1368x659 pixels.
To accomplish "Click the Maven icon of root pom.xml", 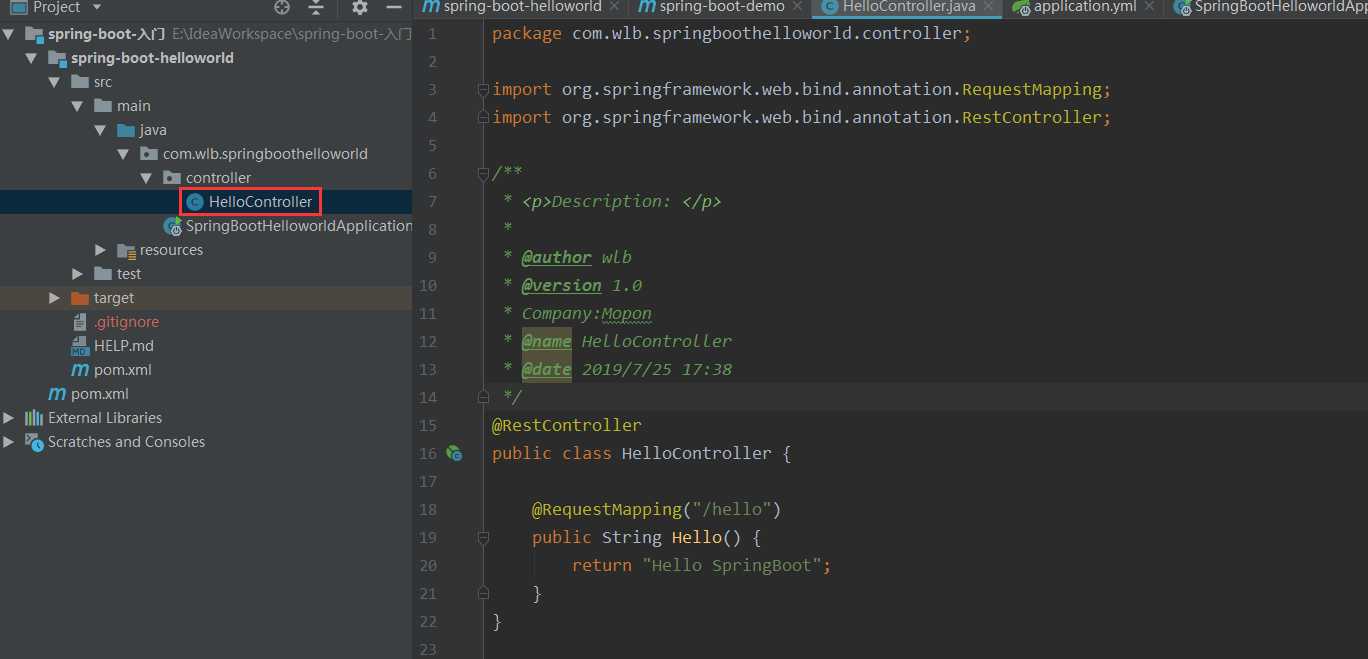I will point(57,394).
